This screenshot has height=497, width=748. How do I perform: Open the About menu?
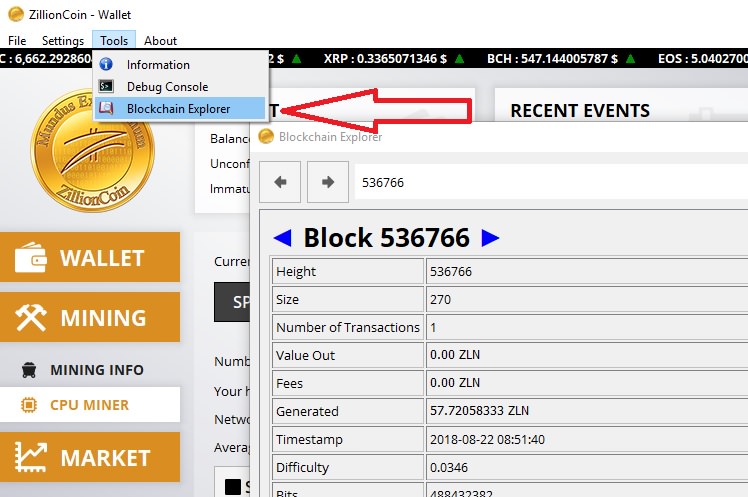tap(160, 41)
